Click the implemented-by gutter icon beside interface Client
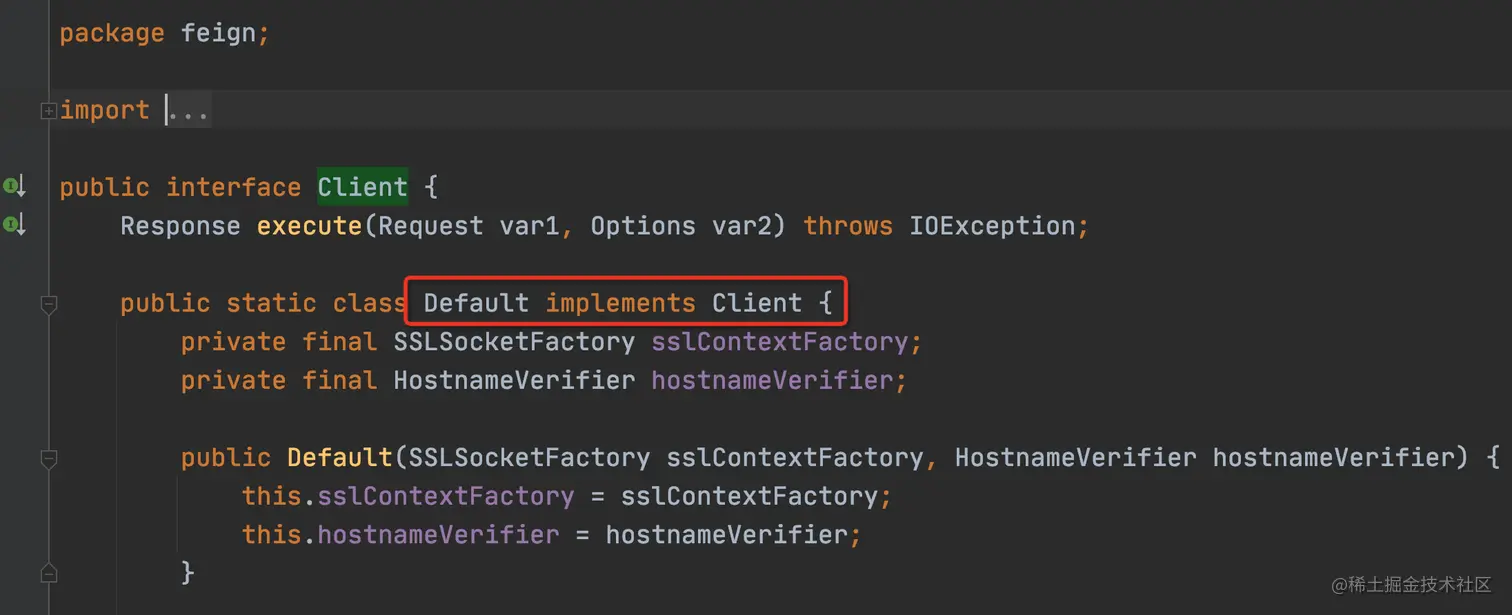 [x=14, y=186]
